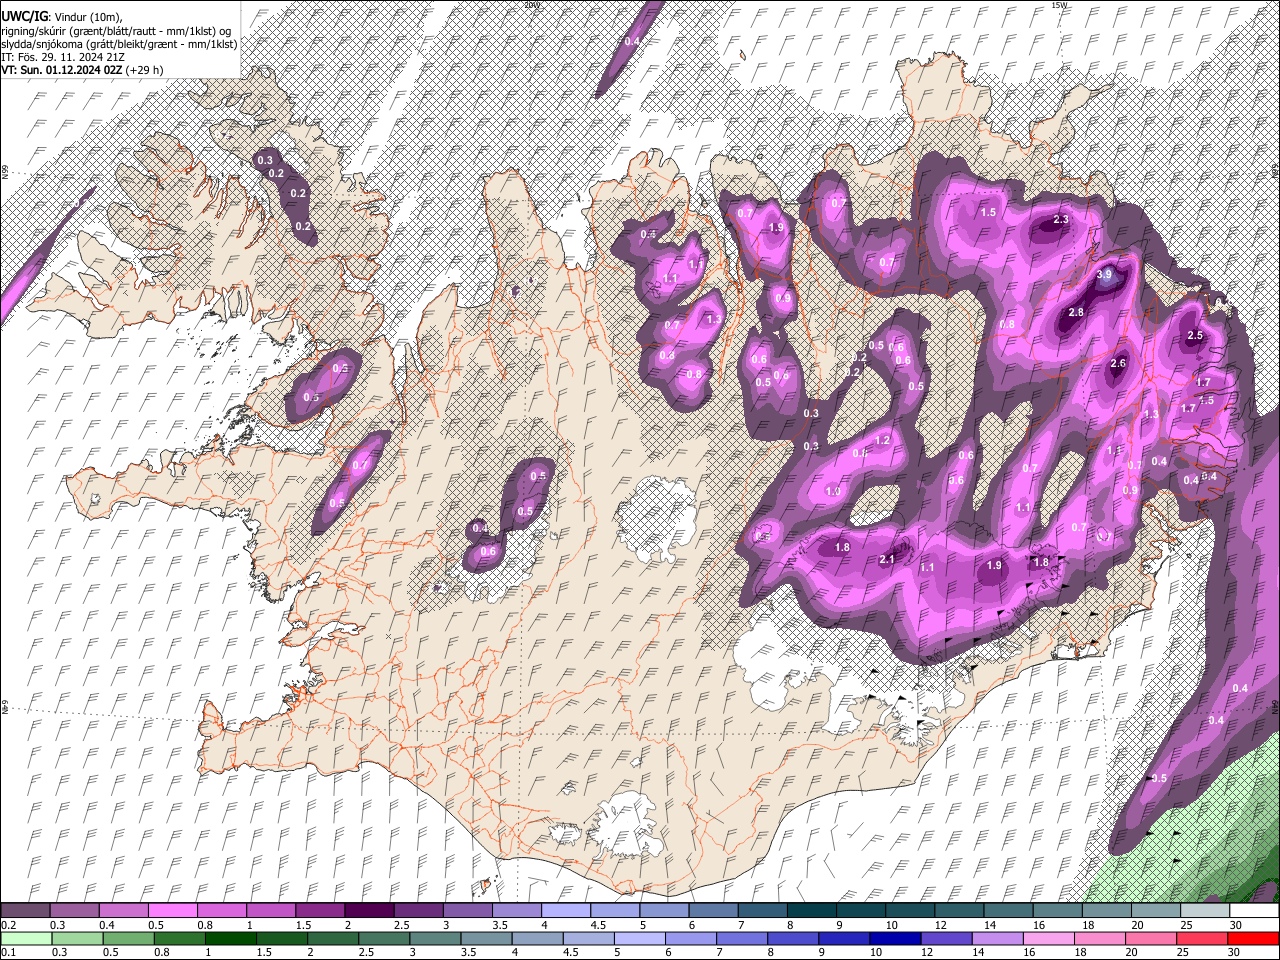This screenshot has height=960, width=1280.
Task: Click the snow legend swatch between 1 and 1.5
Action: (x=271, y=911)
